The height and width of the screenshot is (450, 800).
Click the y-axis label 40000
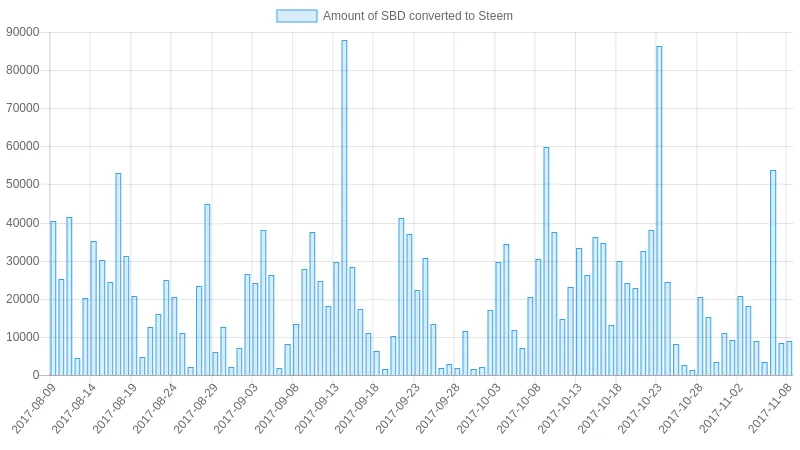[x=23, y=223]
